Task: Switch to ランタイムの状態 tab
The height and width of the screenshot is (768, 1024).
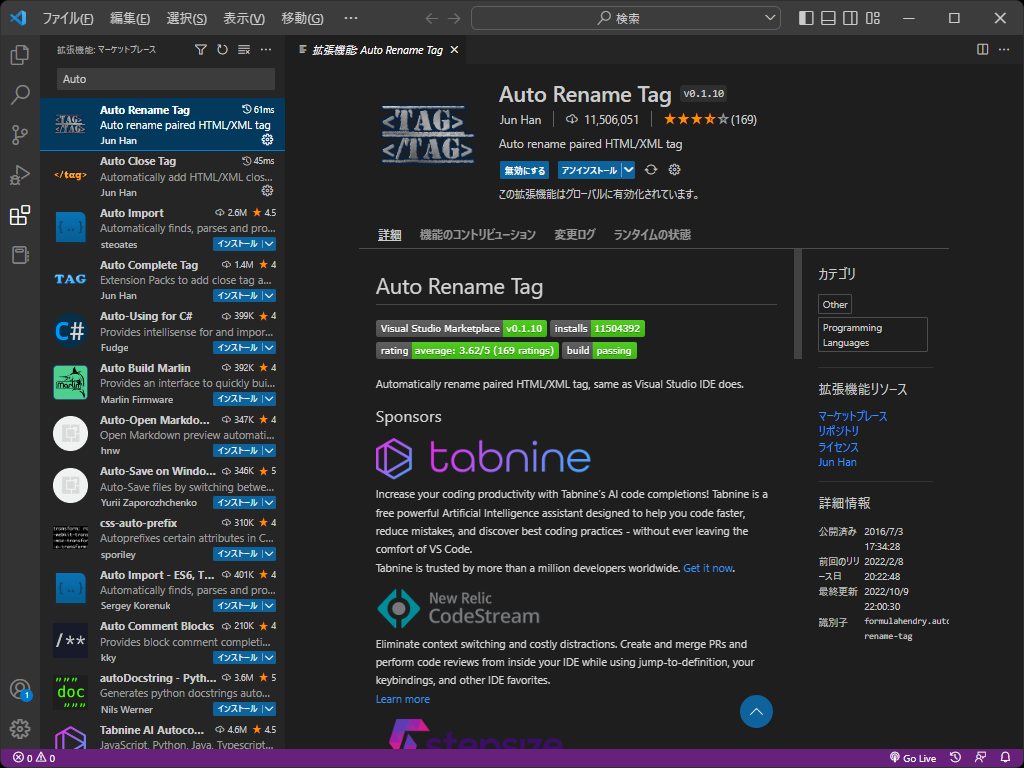Action: [652, 234]
